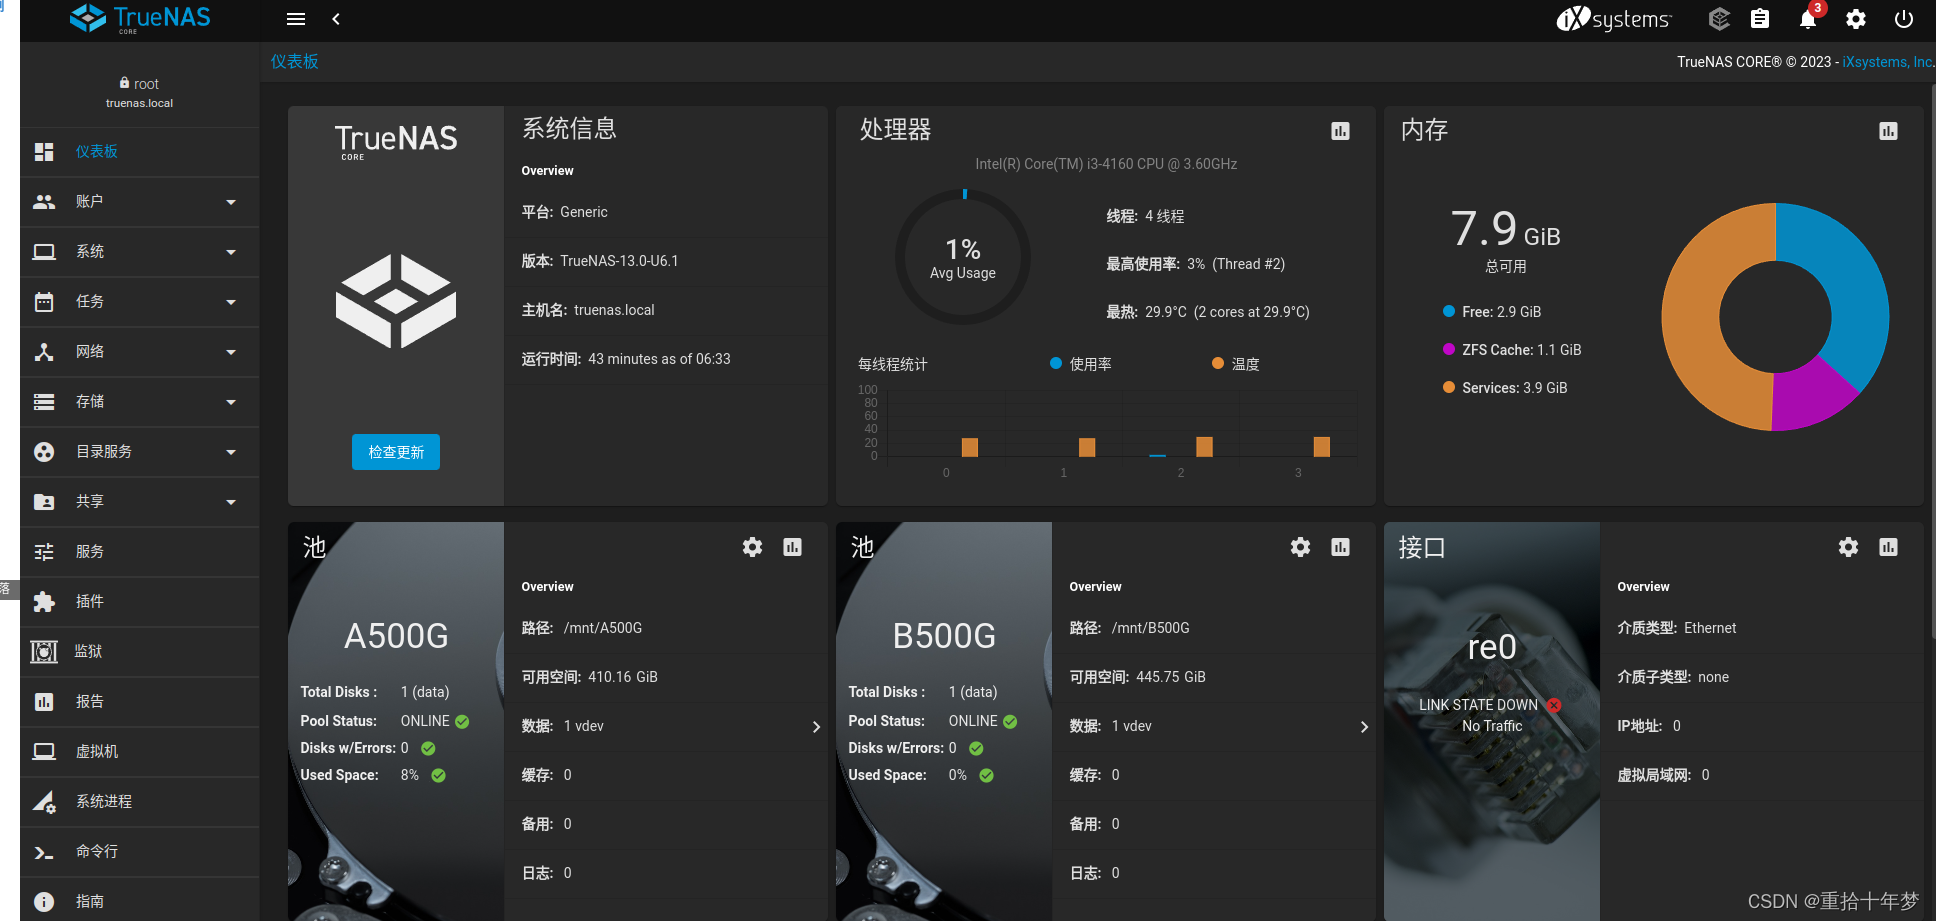The height and width of the screenshot is (921, 1936).
Task: Click the magenta ZFS Cache legend dot
Action: (x=1449, y=349)
